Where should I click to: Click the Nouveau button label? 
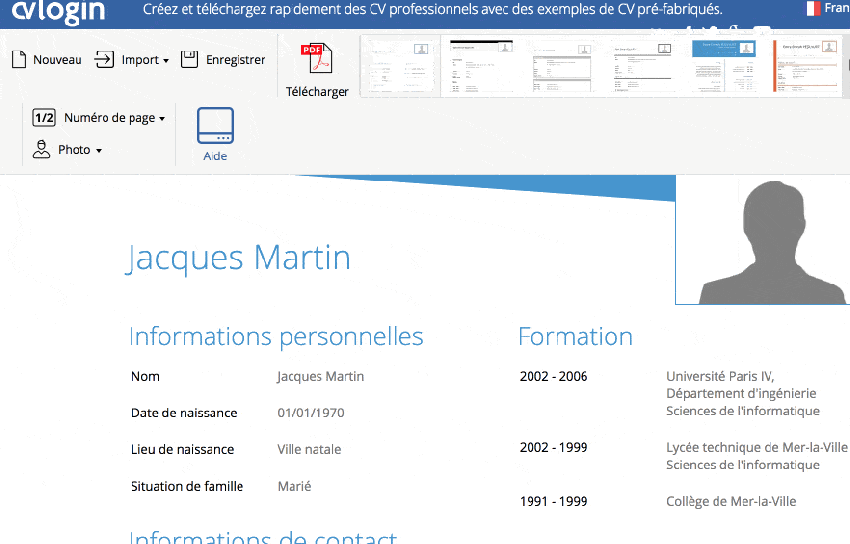click(x=57, y=60)
